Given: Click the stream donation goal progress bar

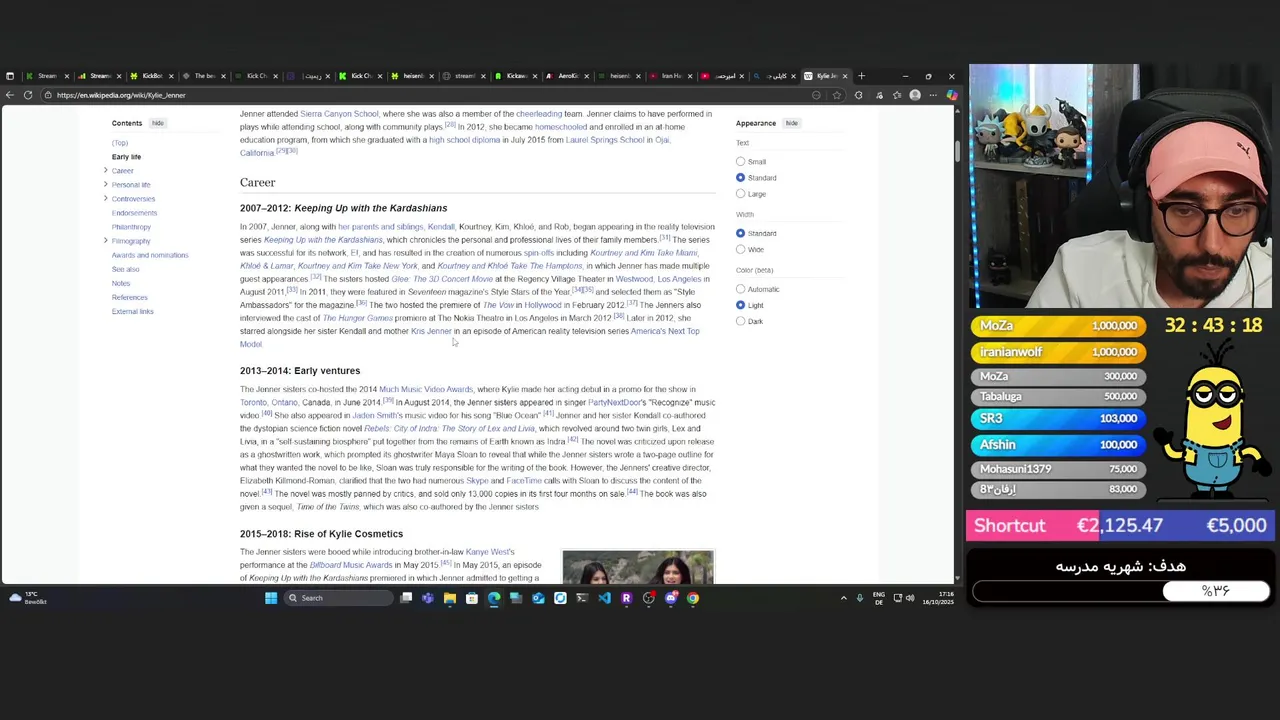Looking at the screenshot, I should [1120, 591].
